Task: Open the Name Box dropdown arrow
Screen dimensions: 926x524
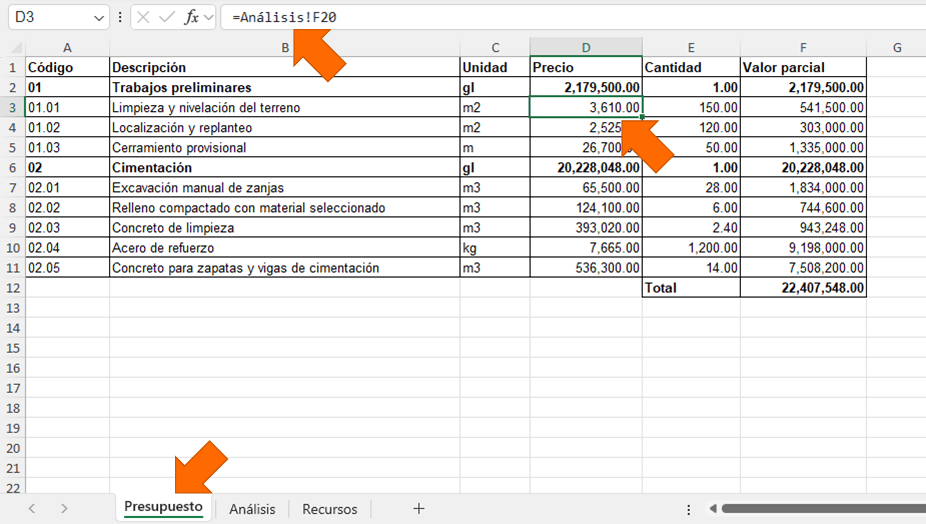Action: [x=99, y=18]
